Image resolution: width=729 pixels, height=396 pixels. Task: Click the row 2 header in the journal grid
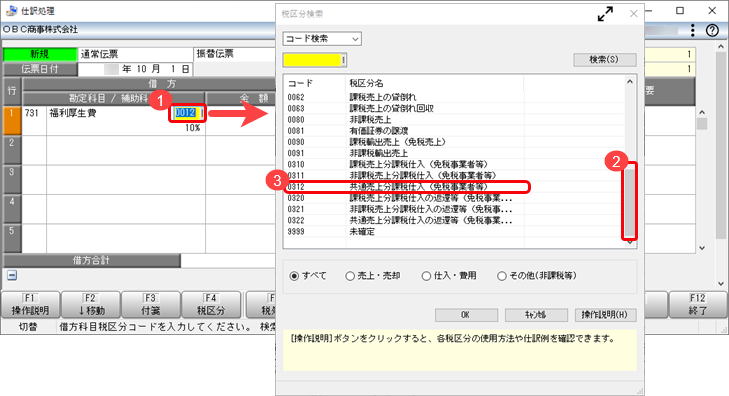[12, 150]
